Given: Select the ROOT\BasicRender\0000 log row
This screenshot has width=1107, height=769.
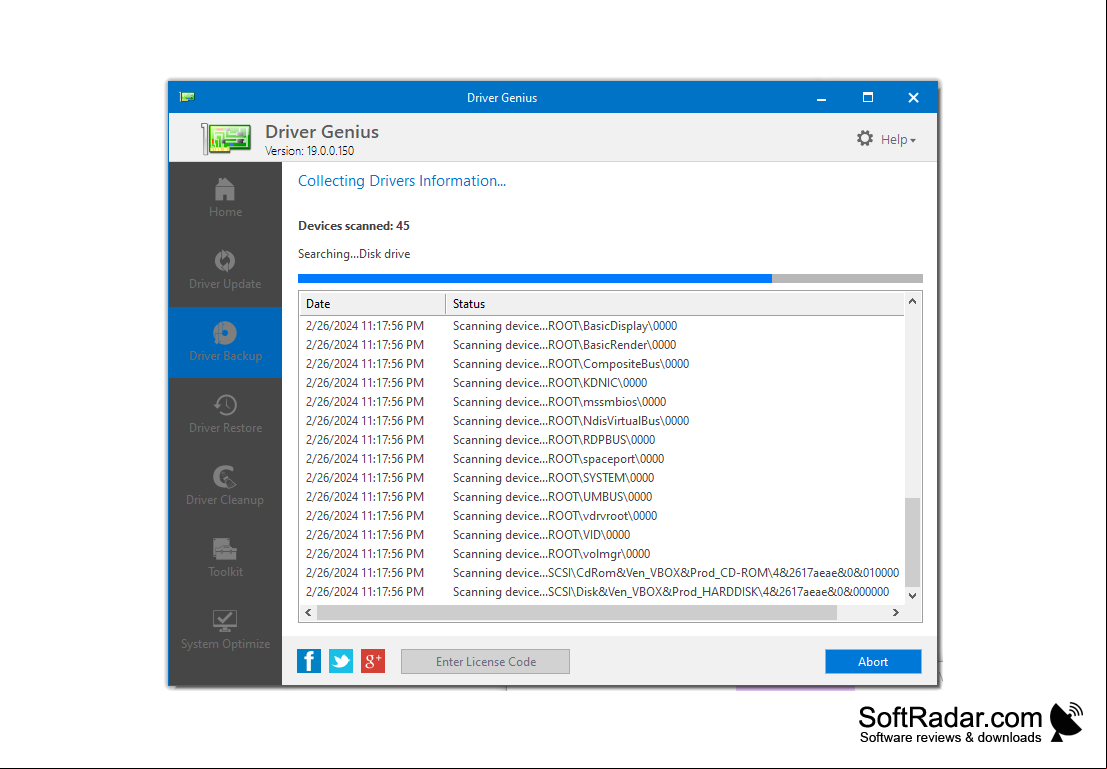Looking at the screenshot, I should click(602, 345).
